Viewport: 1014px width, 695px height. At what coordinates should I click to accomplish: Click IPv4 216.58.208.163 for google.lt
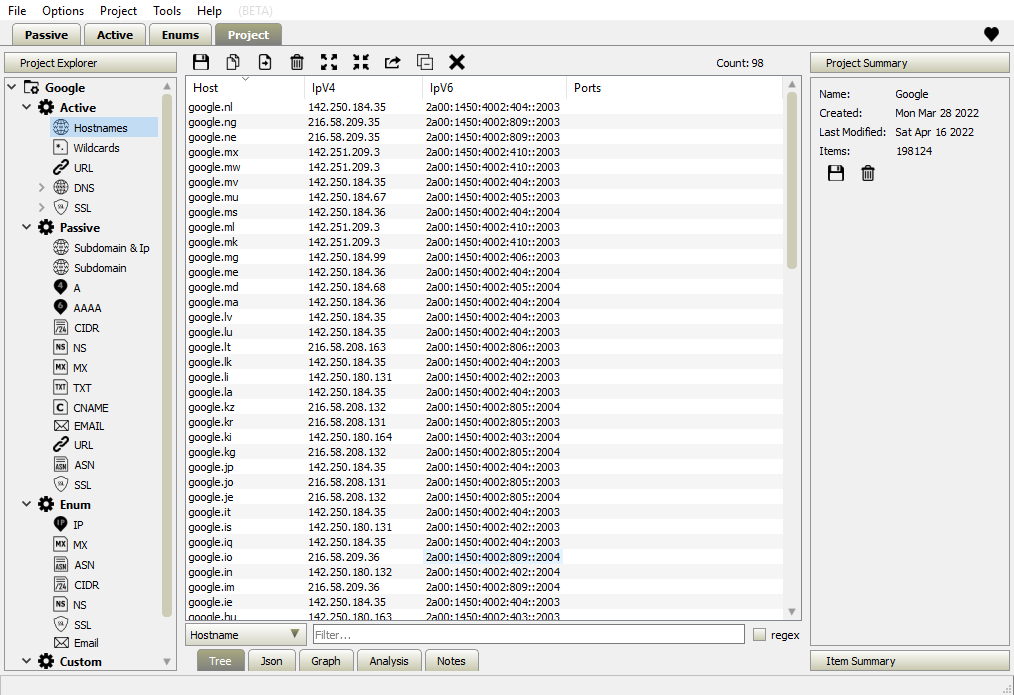click(x=347, y=347)
